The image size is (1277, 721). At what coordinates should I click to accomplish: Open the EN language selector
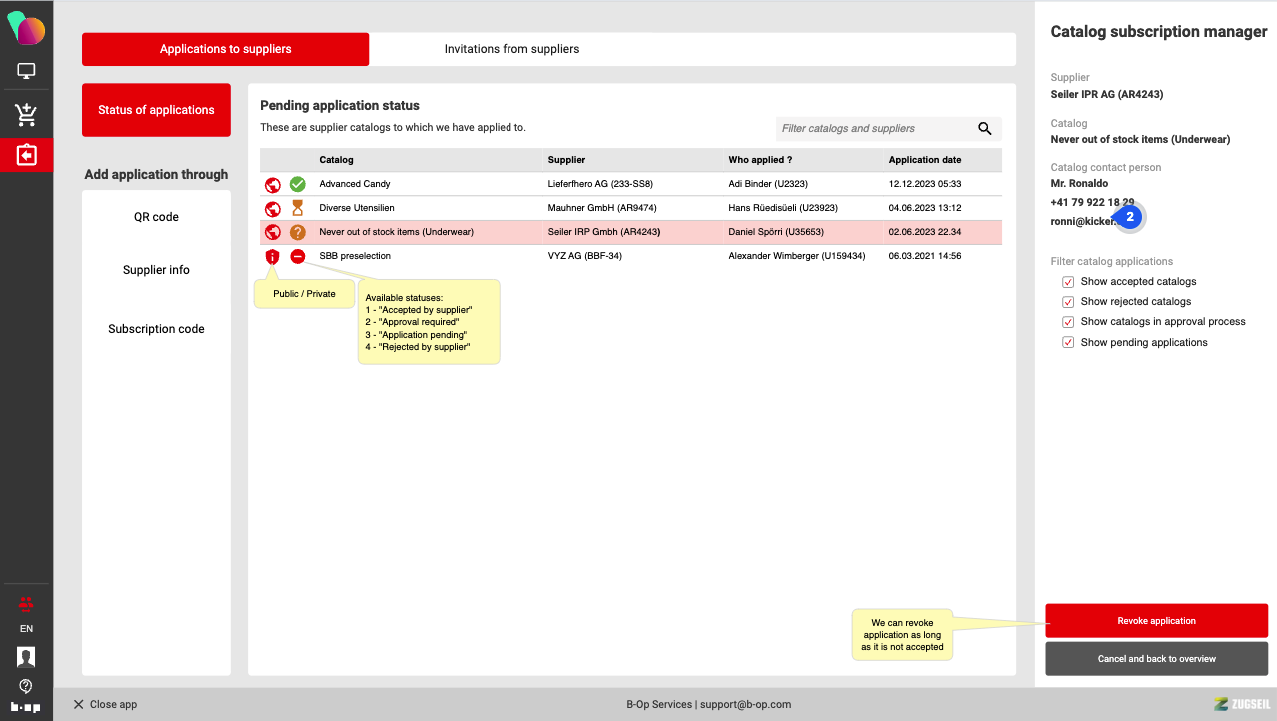(x=26, y=629)
